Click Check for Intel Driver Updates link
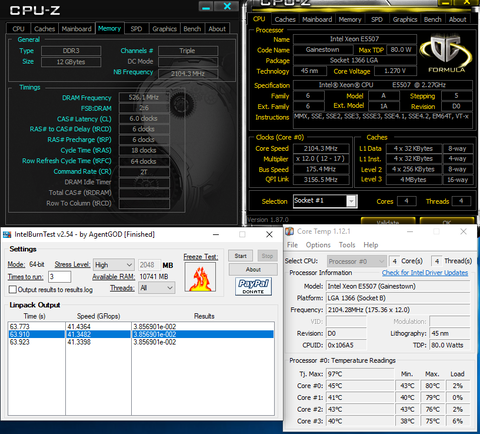Screen dimensions: 480x434 tap(425, 273)
